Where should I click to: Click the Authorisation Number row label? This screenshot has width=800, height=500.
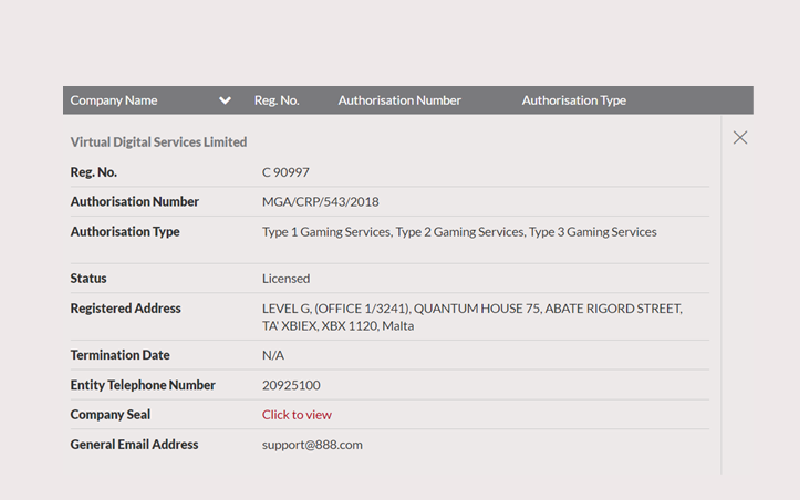135,202
